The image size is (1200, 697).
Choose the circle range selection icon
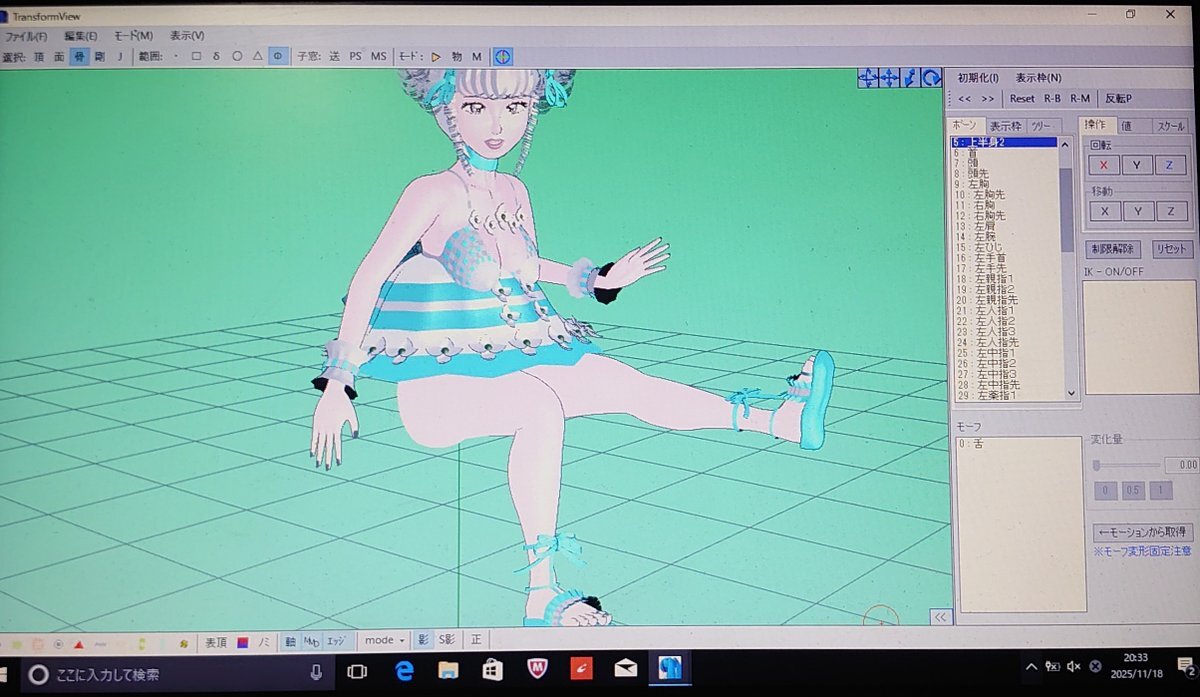click(x=237, y=56)
